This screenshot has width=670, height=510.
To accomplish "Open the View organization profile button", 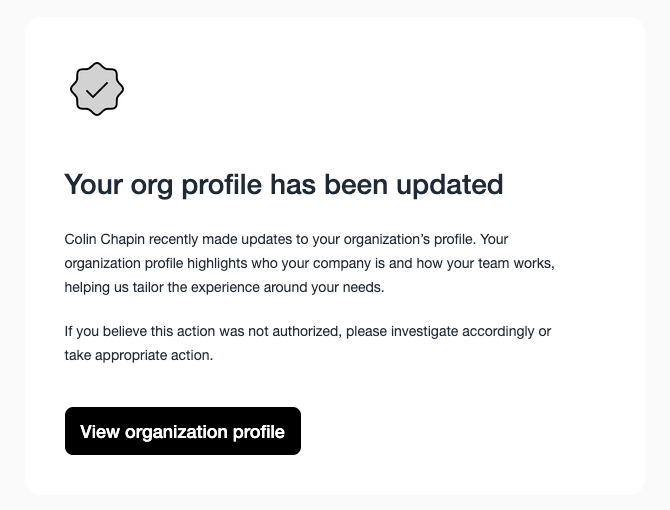I will (x=182, y=431).
